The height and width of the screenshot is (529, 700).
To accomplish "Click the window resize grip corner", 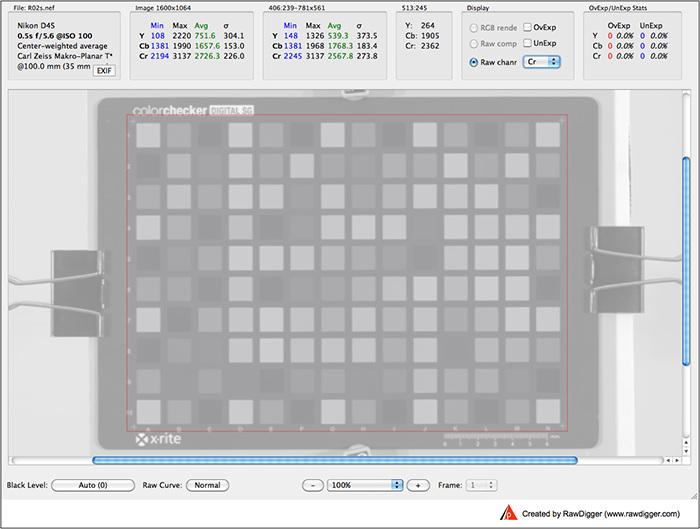I will coord(694,495).
